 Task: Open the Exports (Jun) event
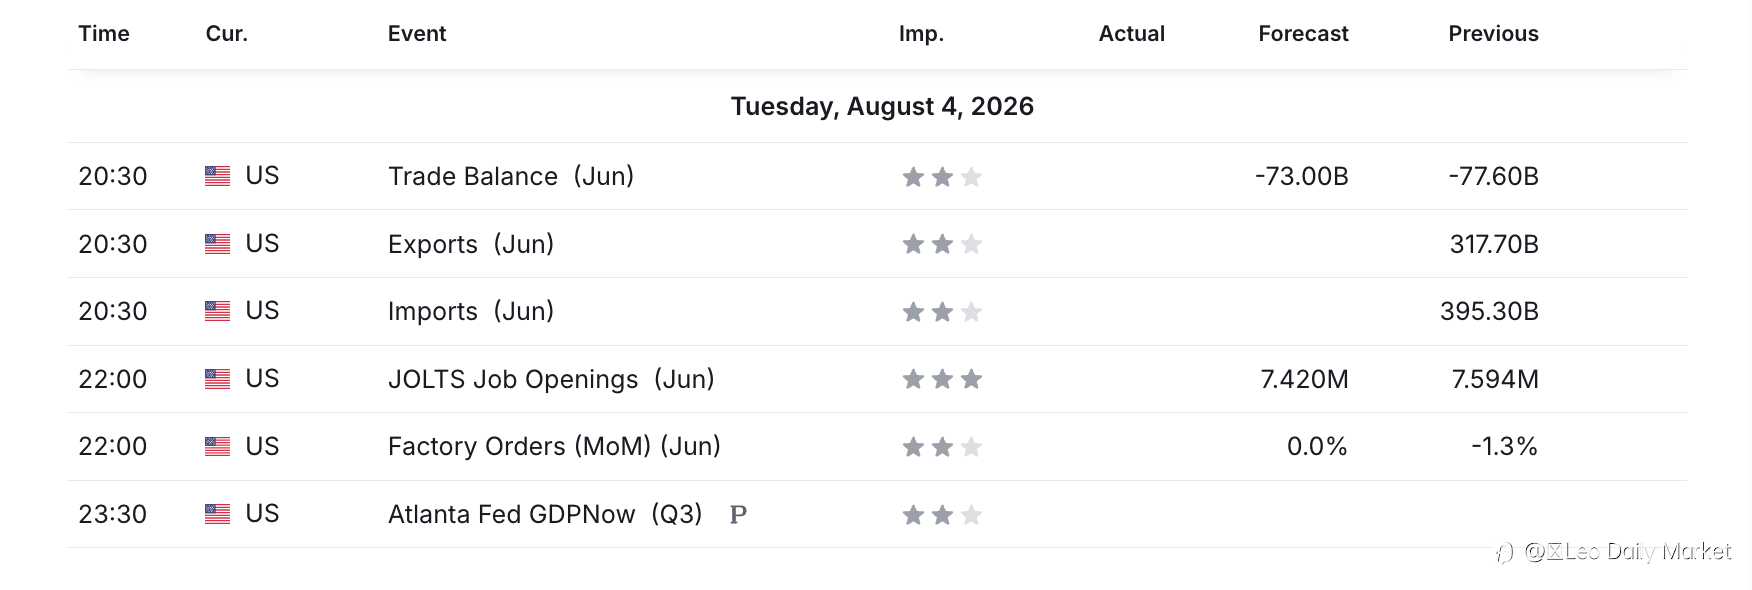coord(471,244)
